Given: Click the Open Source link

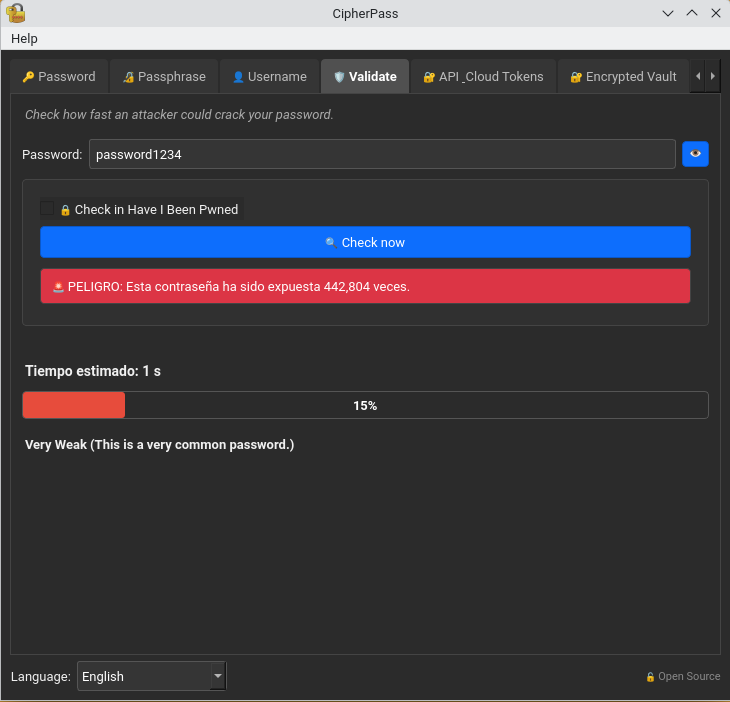Looking at the screenshot, I should [683, 676].
